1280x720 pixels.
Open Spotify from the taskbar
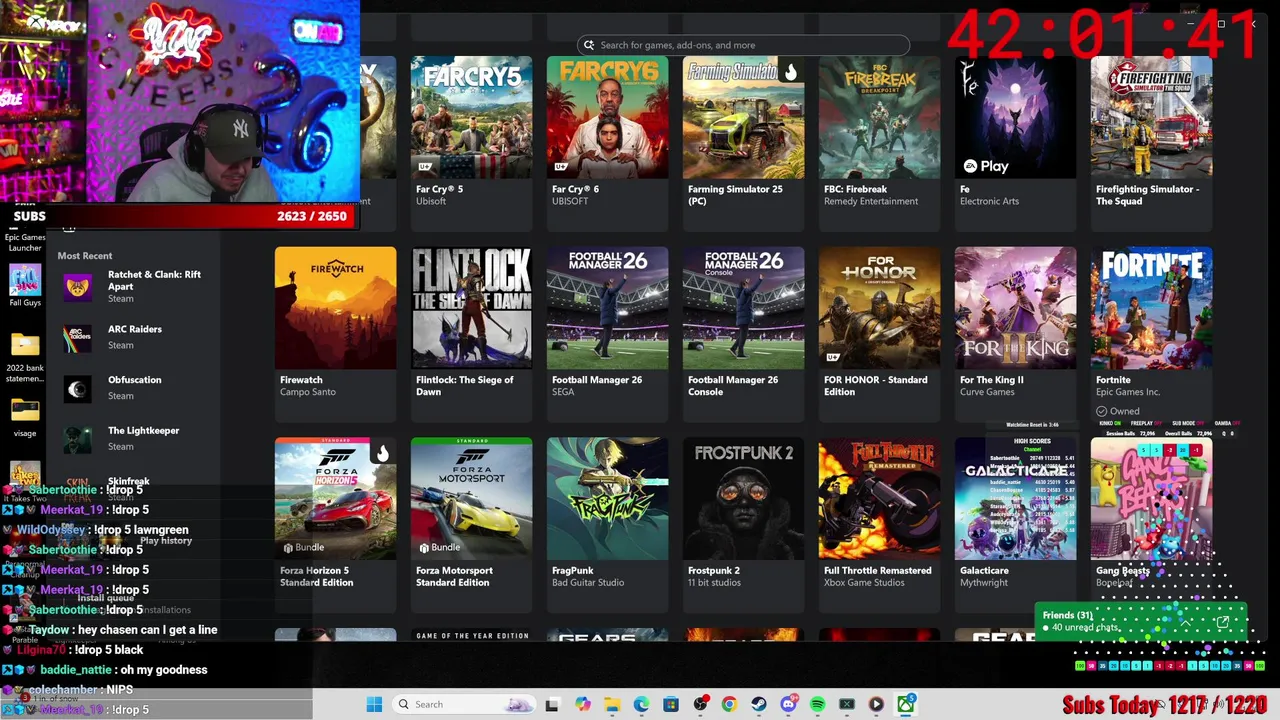817,704
